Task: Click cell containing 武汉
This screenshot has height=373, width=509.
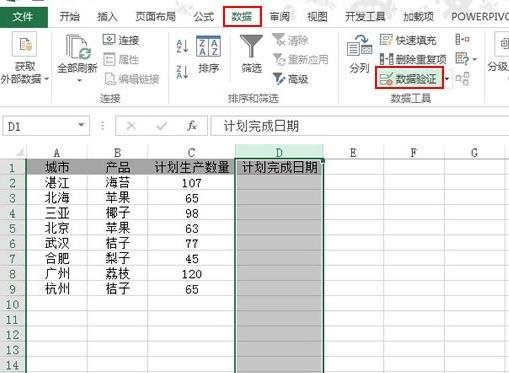Action: tap(57, 243)
